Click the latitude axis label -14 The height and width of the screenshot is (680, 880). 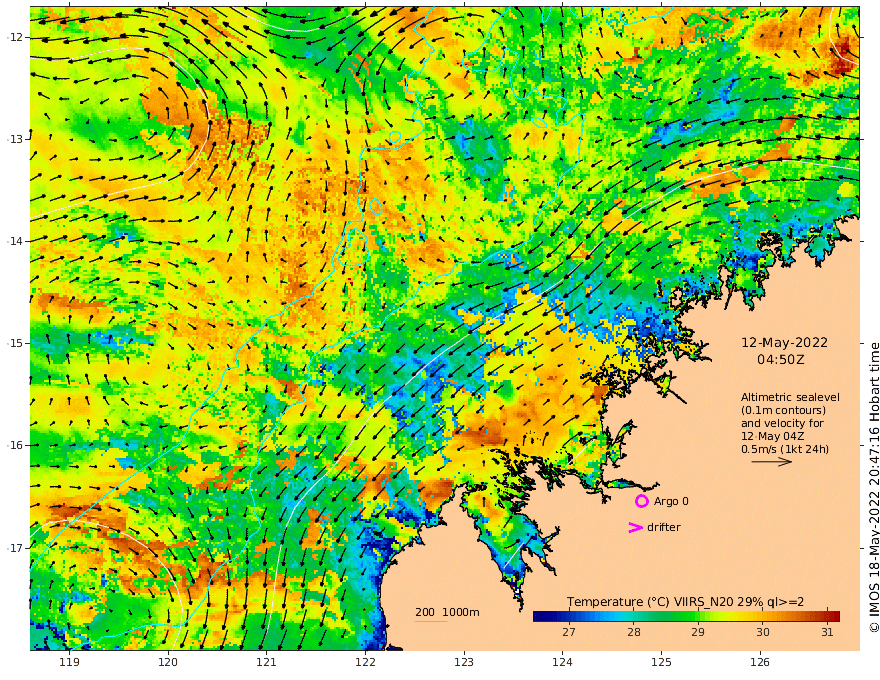pos(15,241)
